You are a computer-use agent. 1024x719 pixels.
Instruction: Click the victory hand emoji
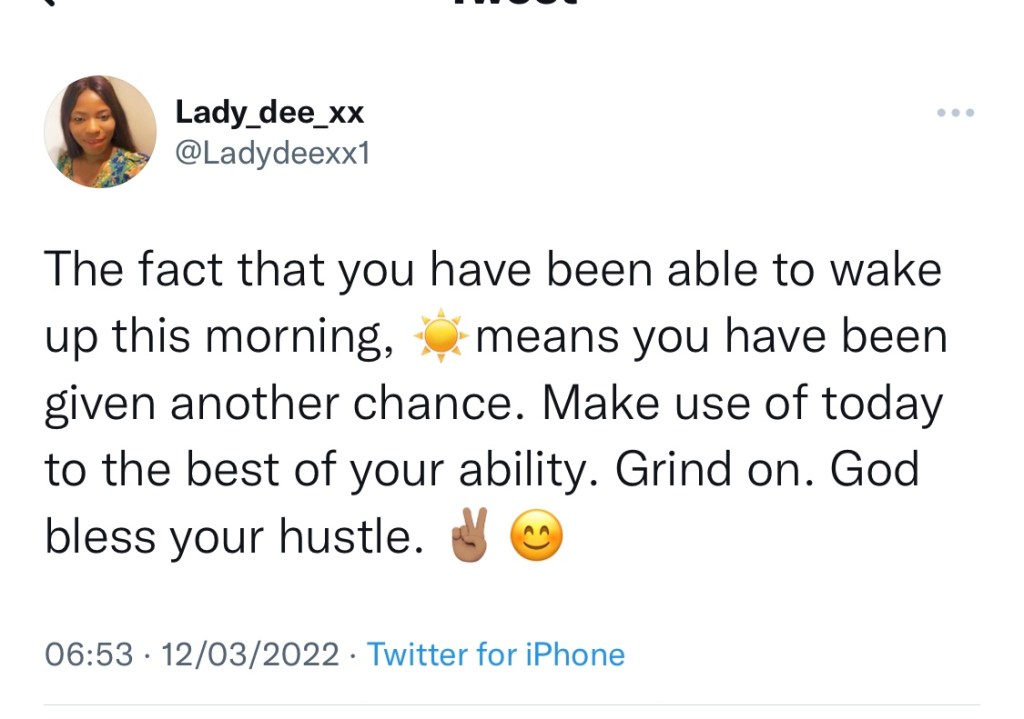[469, 538]
